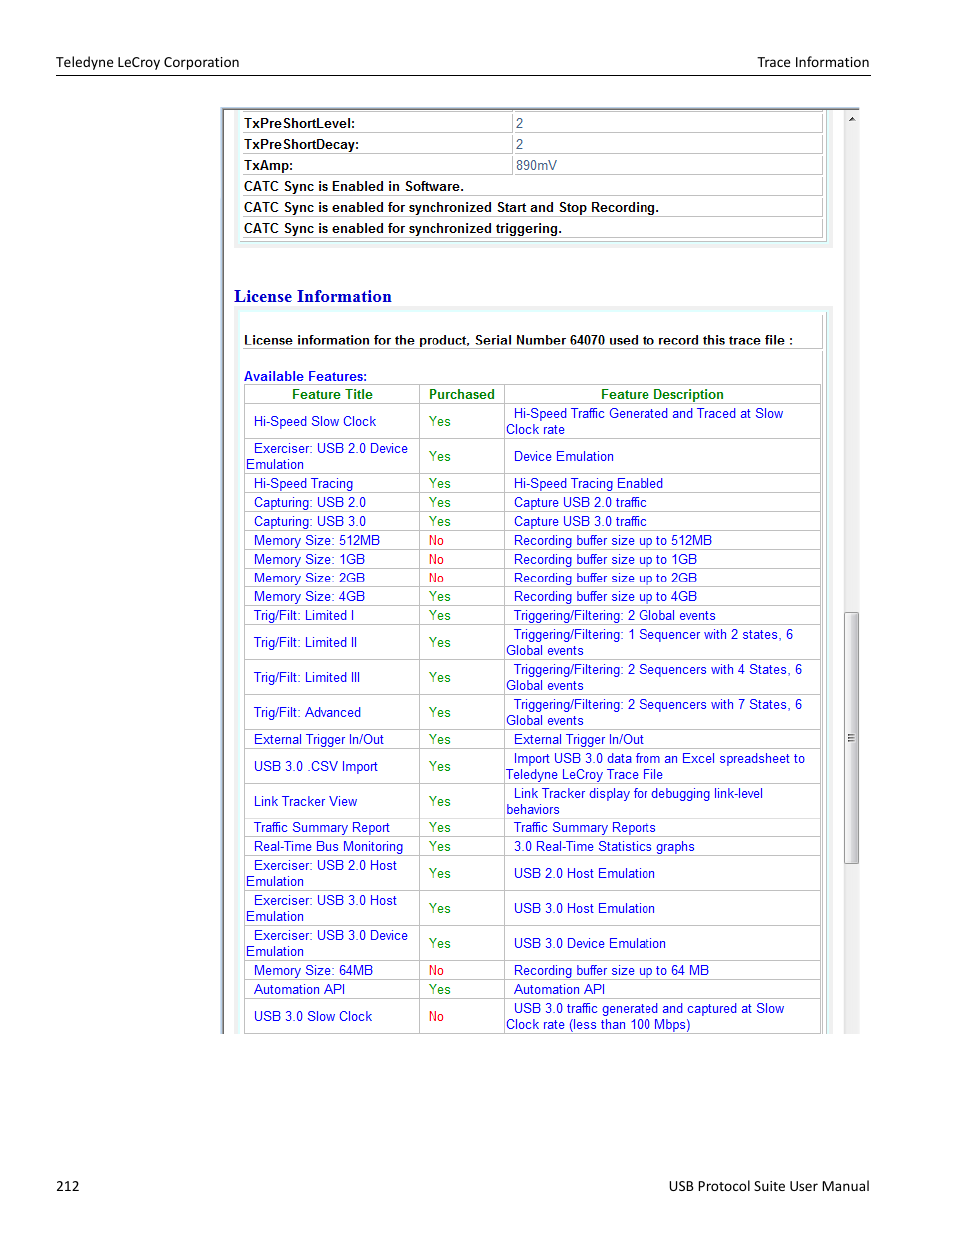The image size is (954, 1235).
Task: Click 'Traffic Summary Reports' description
Action: pyautogui.click(x=585, y=828)
